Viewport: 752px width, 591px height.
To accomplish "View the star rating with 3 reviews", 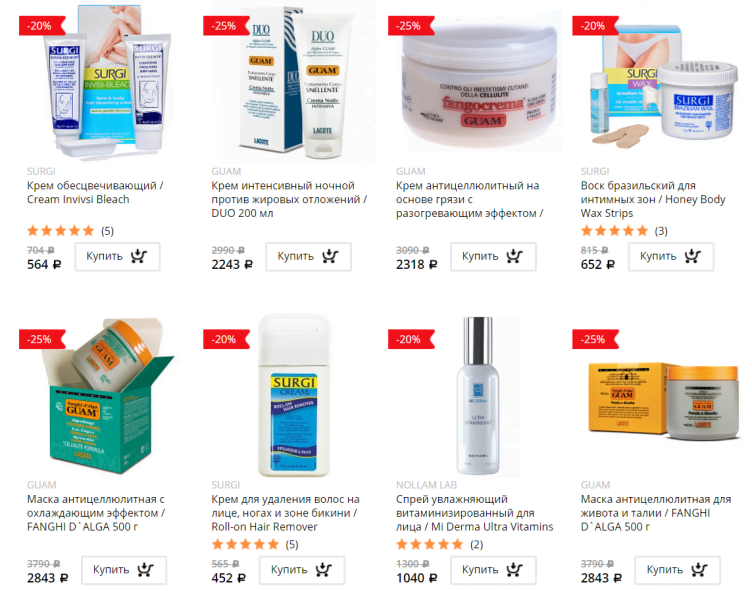I will 614,231.
